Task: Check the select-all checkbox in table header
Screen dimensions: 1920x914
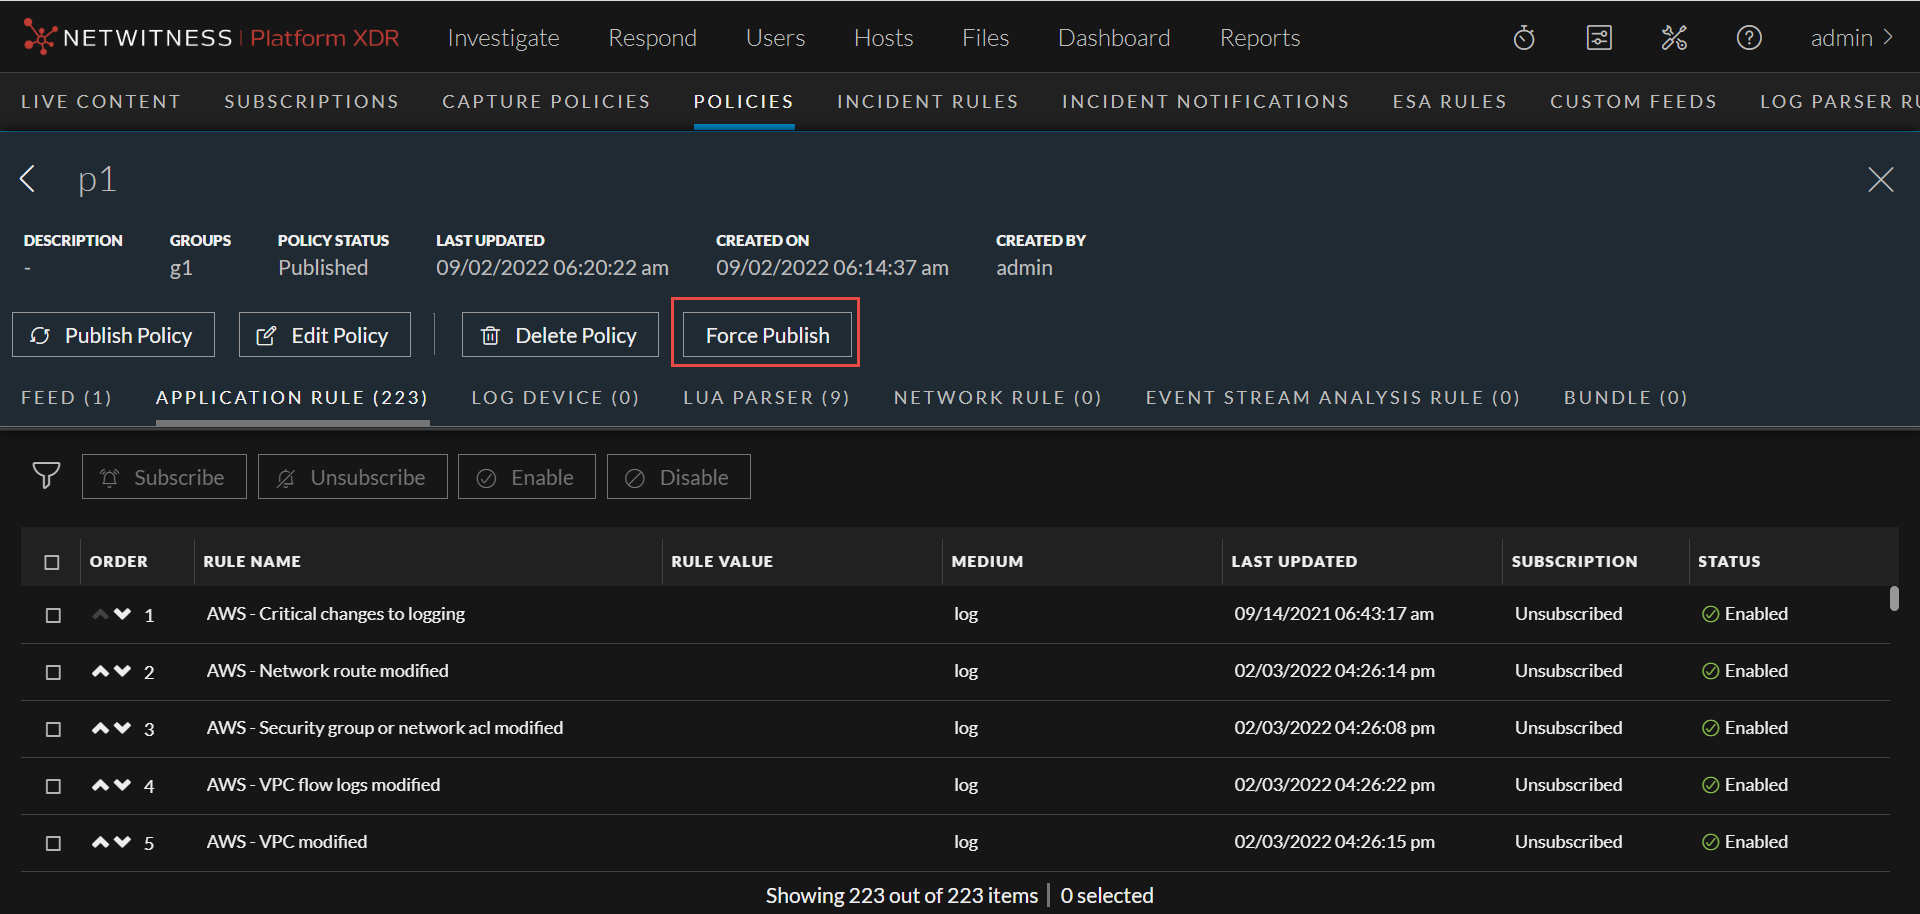Action: pos(52,562)
